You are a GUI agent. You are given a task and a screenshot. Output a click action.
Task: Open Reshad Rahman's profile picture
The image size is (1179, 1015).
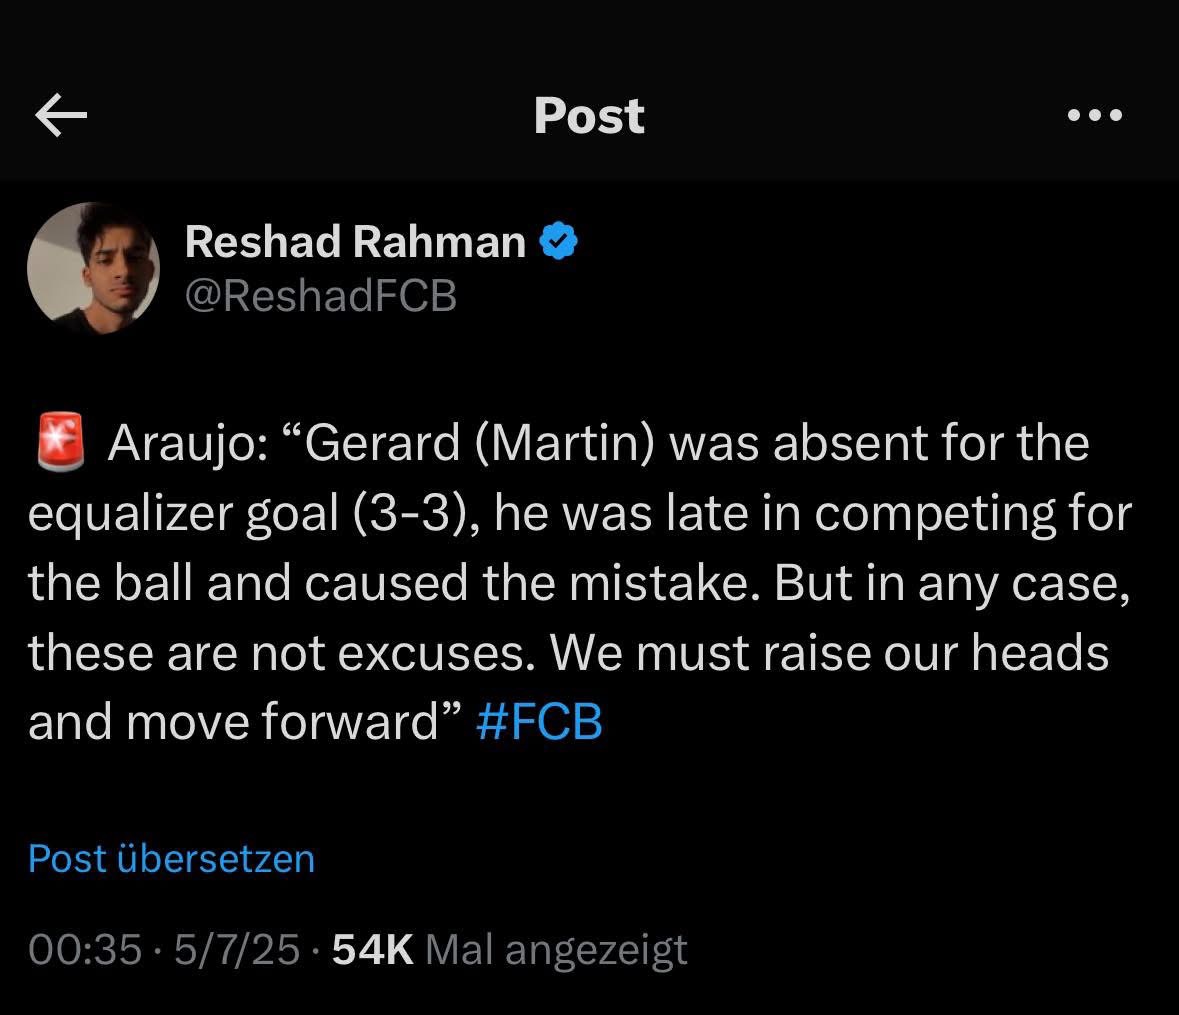tap(93, 268)
